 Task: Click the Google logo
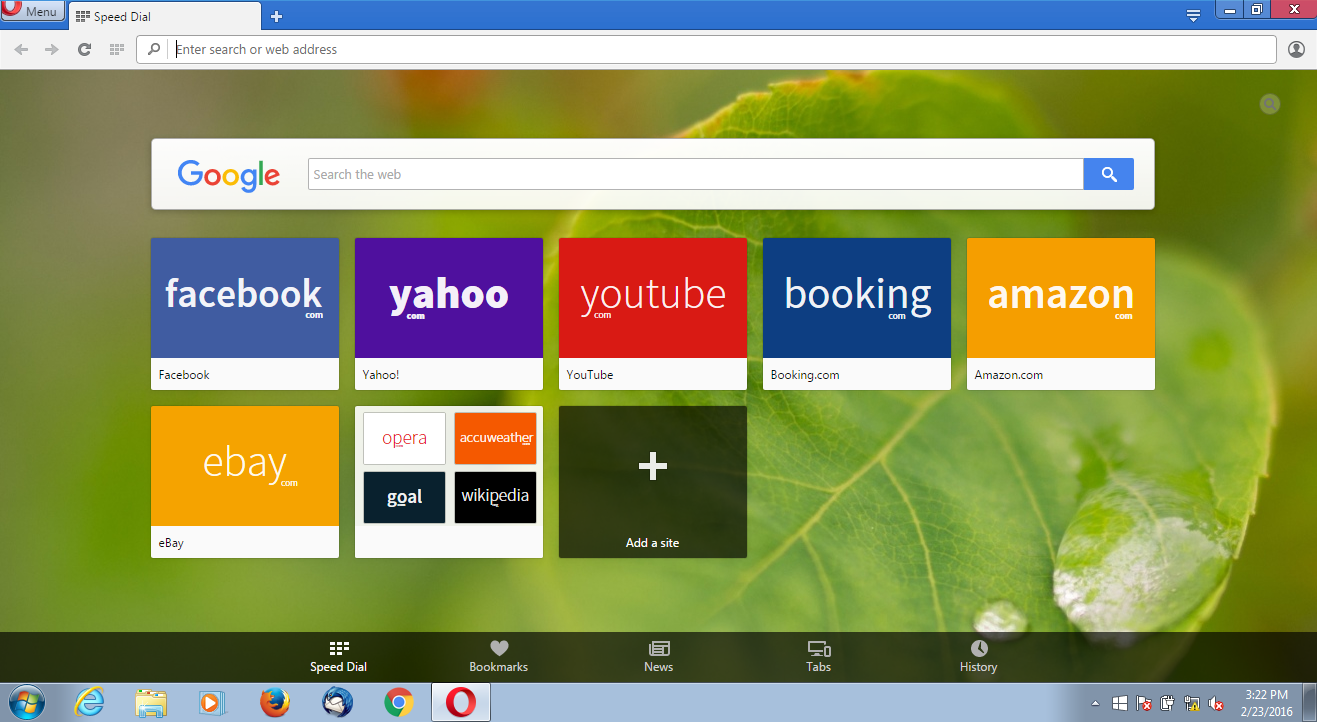point(229,174)
